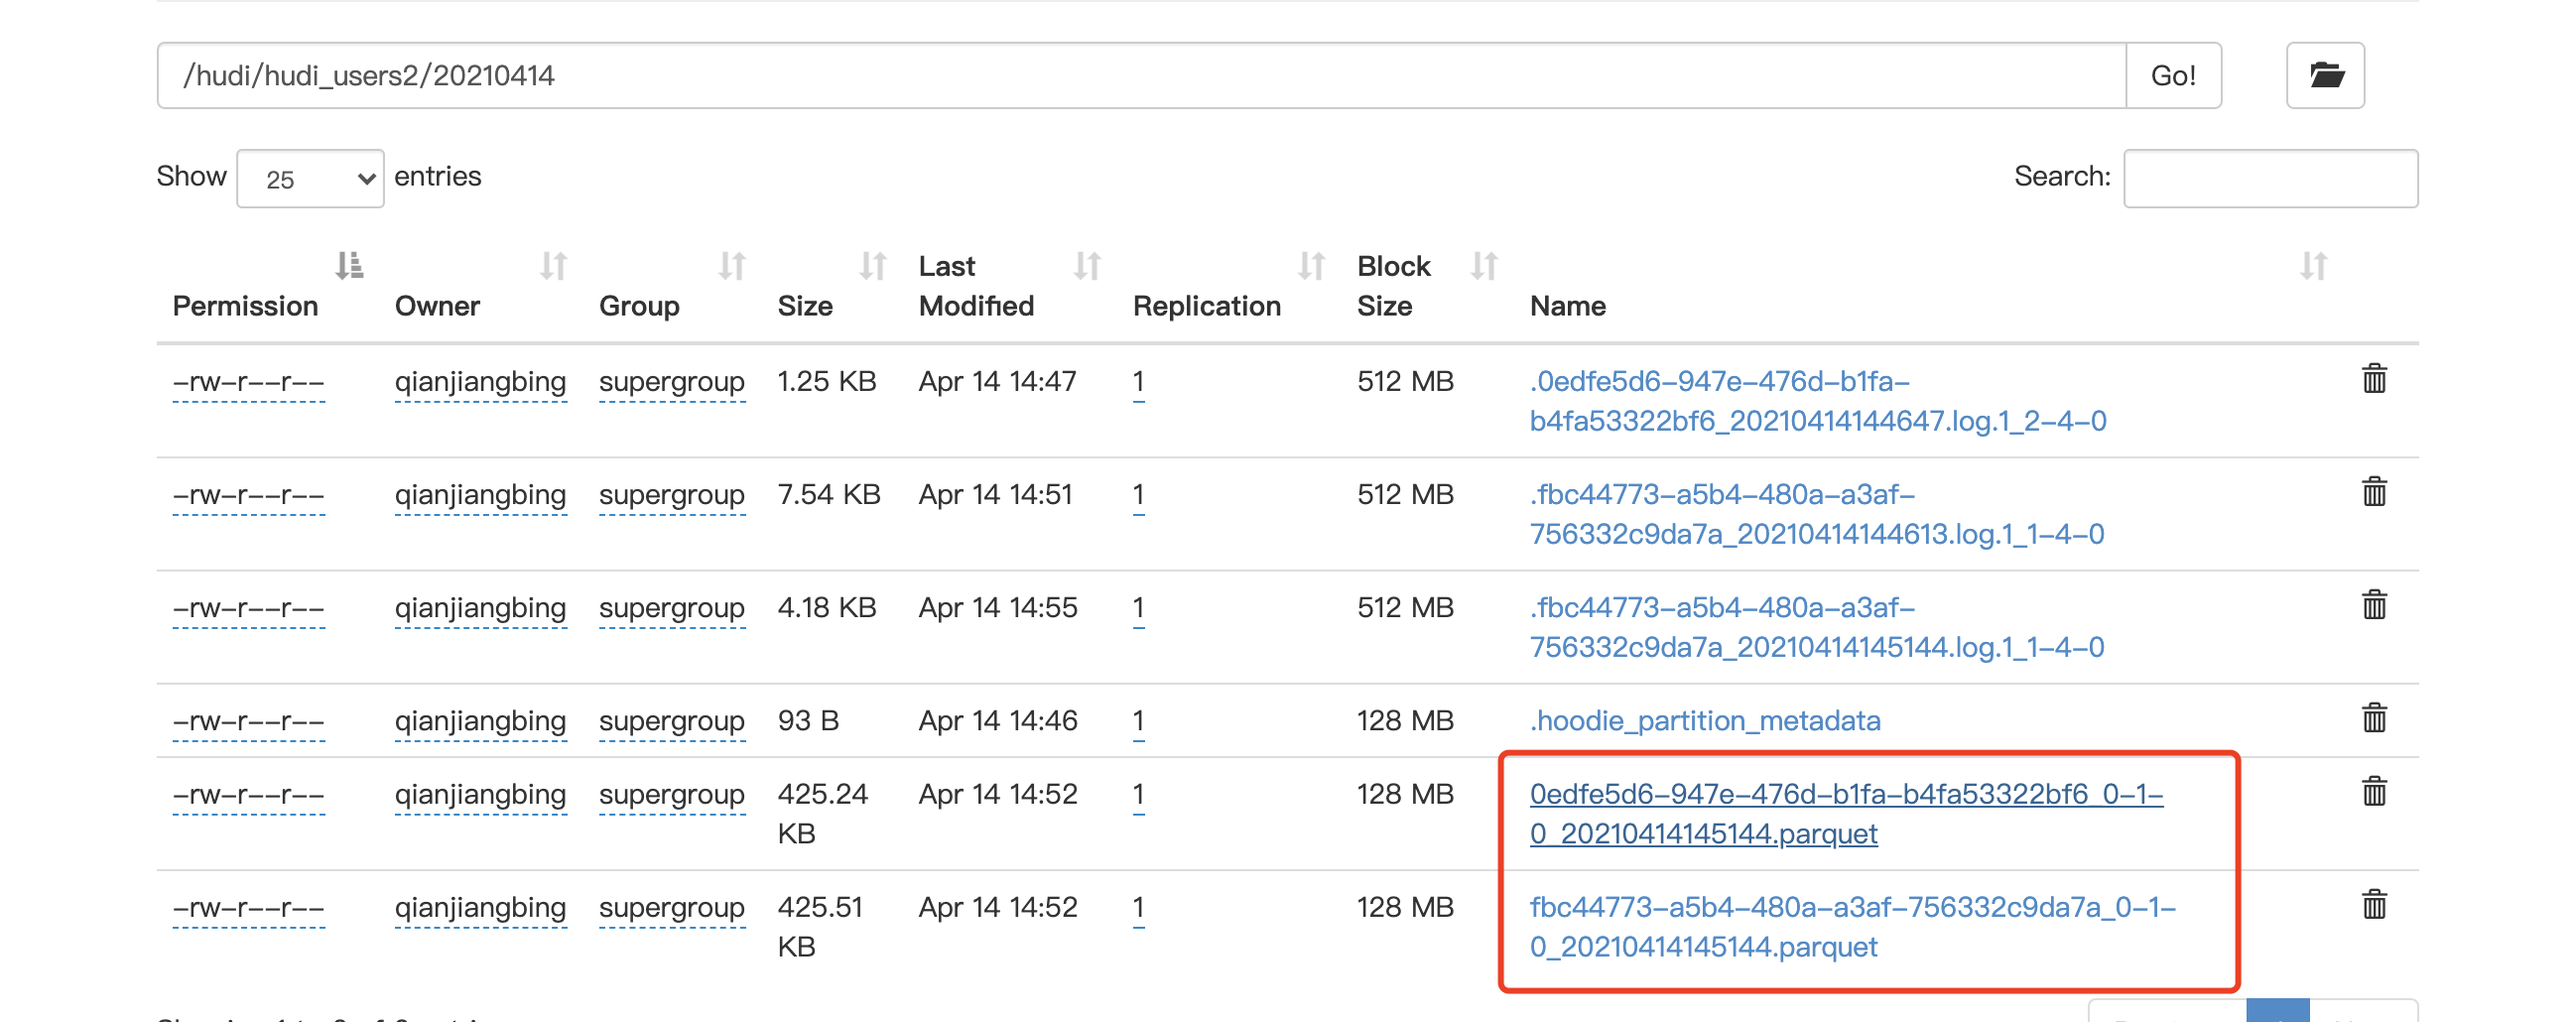Open the folder browser icon beside Go!

pyautogui.click(x=2324, y=74)
